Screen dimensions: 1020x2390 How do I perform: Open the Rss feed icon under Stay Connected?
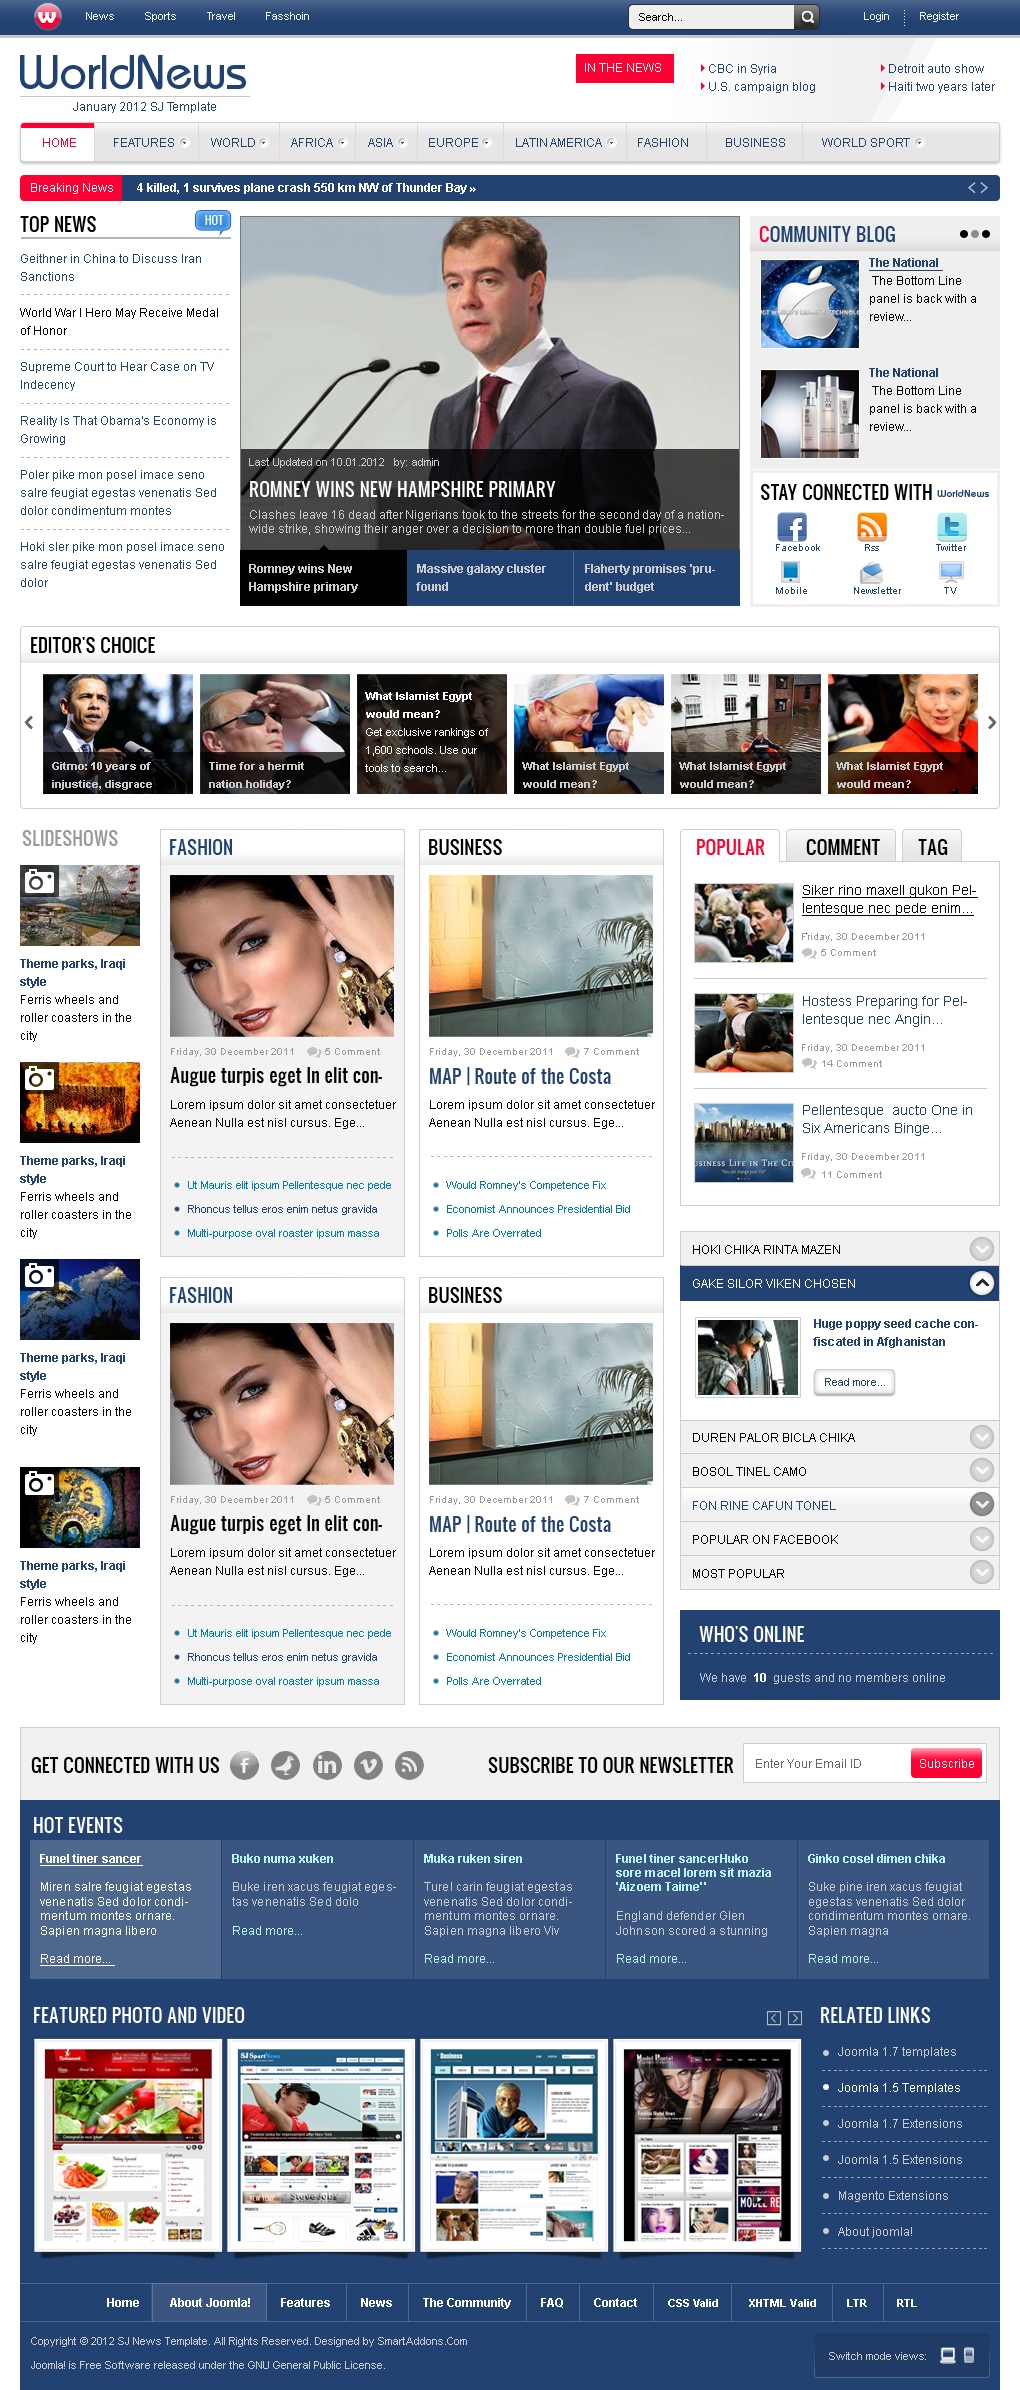[872, 526]
